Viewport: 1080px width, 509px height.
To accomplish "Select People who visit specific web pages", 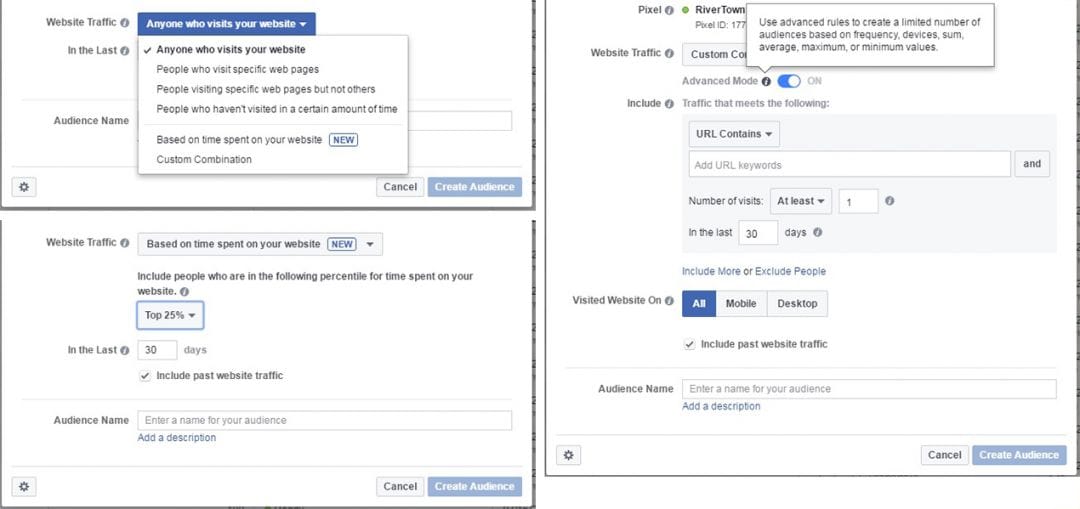I will (x=238, y=70).
